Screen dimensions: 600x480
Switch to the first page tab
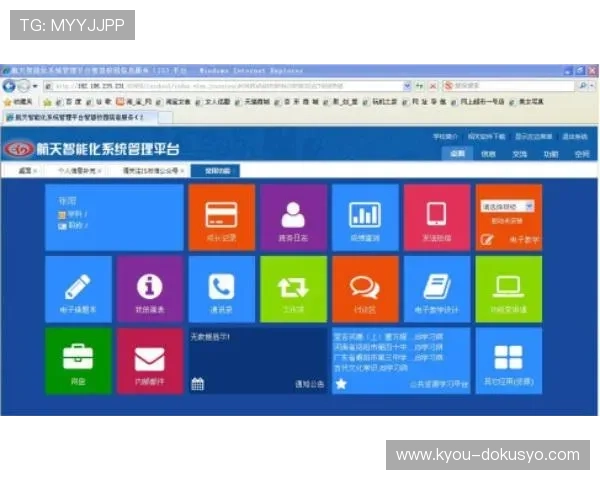24,171
